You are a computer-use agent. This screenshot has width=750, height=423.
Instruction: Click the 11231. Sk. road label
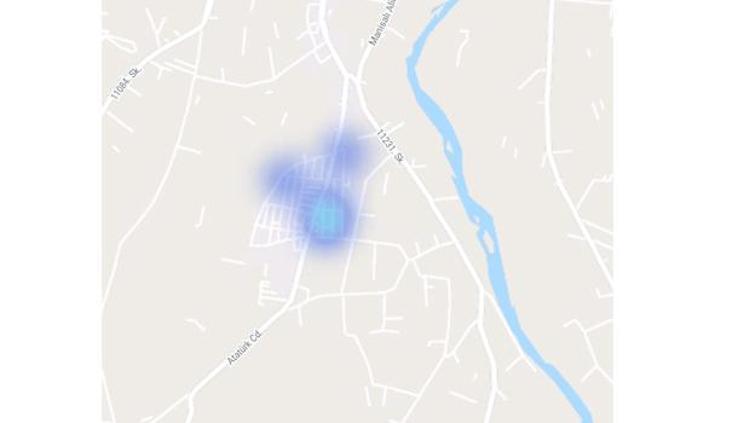[x=389, y=146]
